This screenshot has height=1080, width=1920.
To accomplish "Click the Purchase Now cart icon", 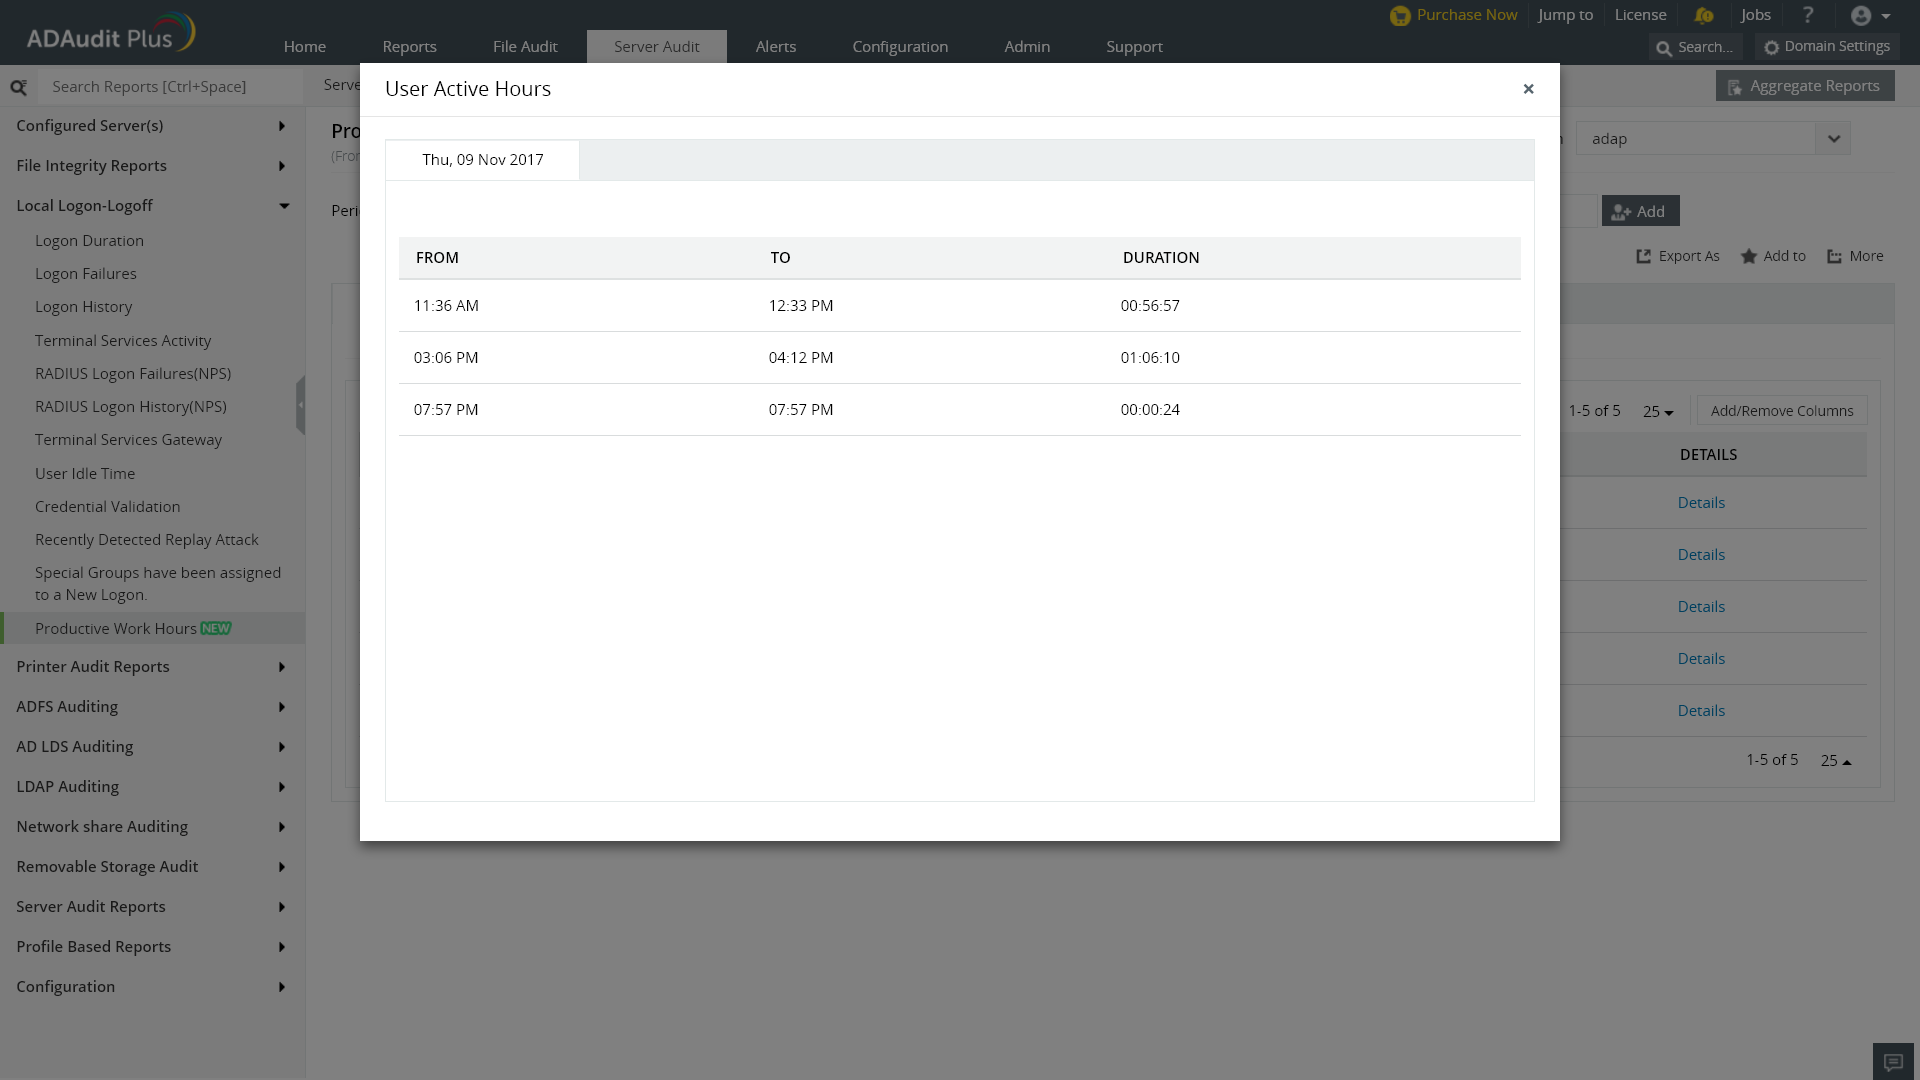I will tap(1400, 16).
